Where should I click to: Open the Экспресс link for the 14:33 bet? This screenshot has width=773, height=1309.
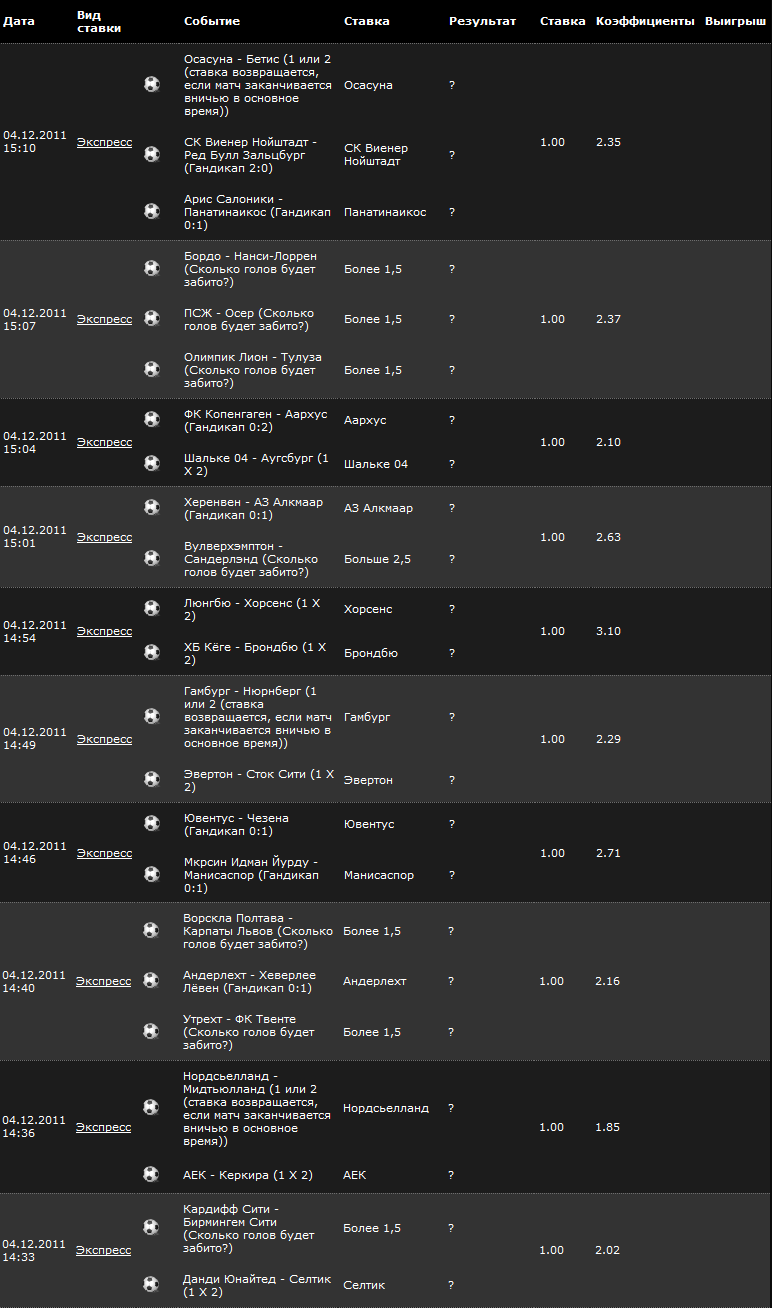(x=103, y=1250)
